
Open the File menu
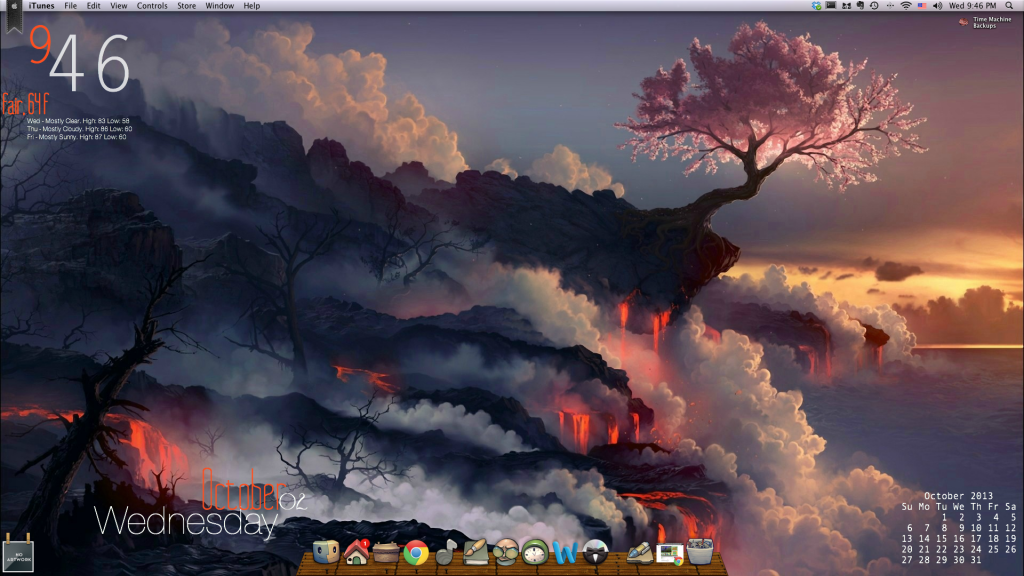click(71, 6)
